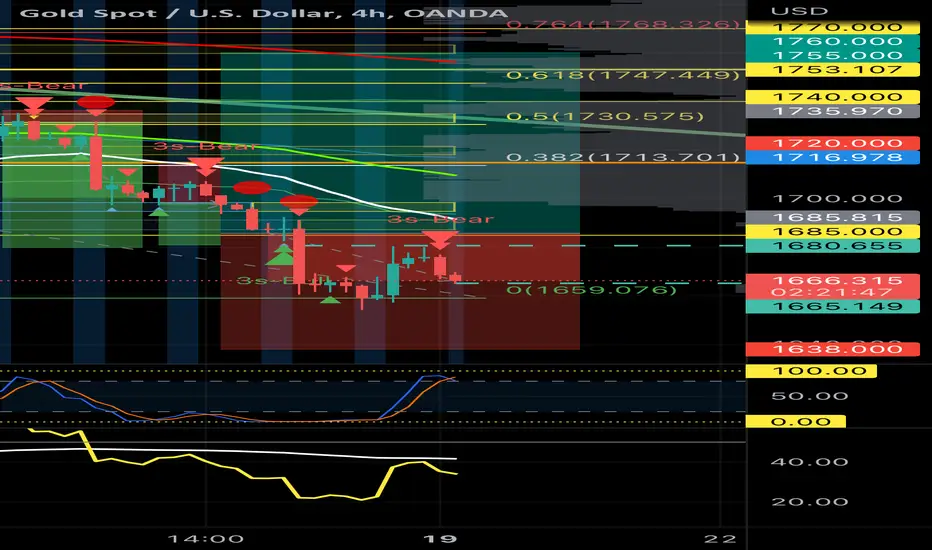Image resolution: width=932 pixels, height=550 pixels.
Task: Click the 1740.000 yellow price label
Action: coord(833,97)
